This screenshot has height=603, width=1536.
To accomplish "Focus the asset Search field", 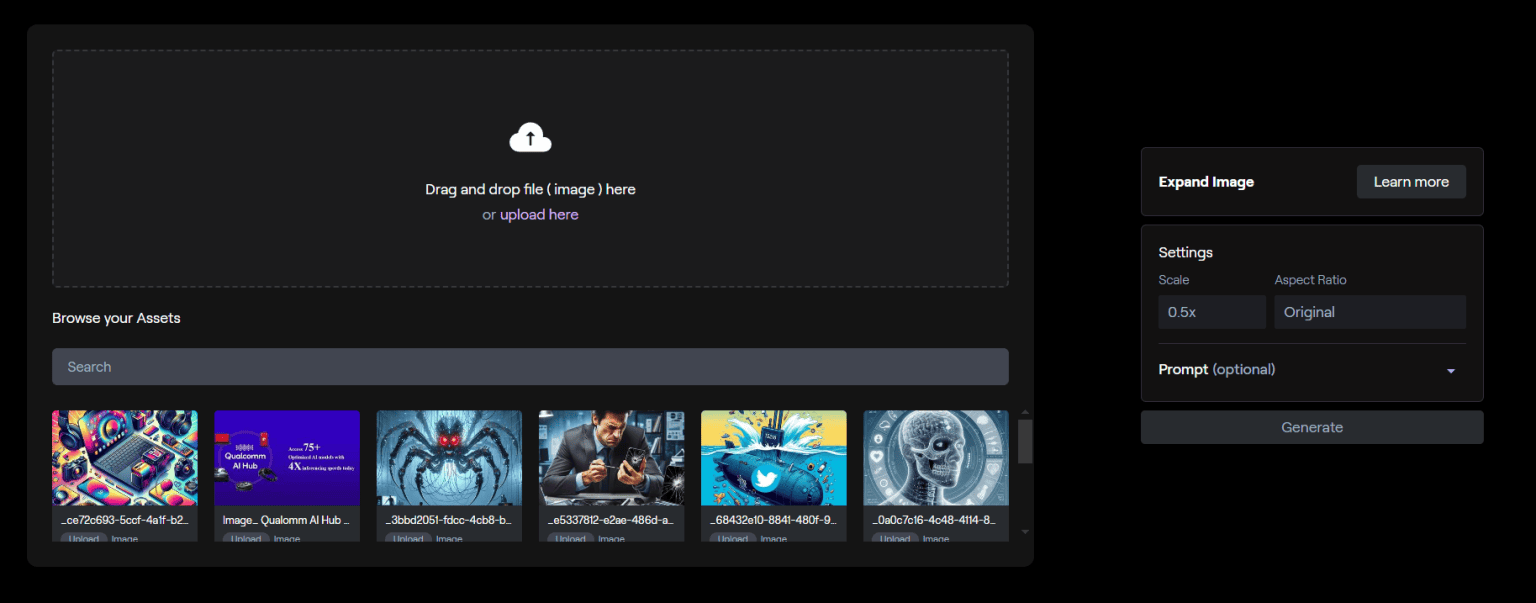I will [x=530, y=367].
